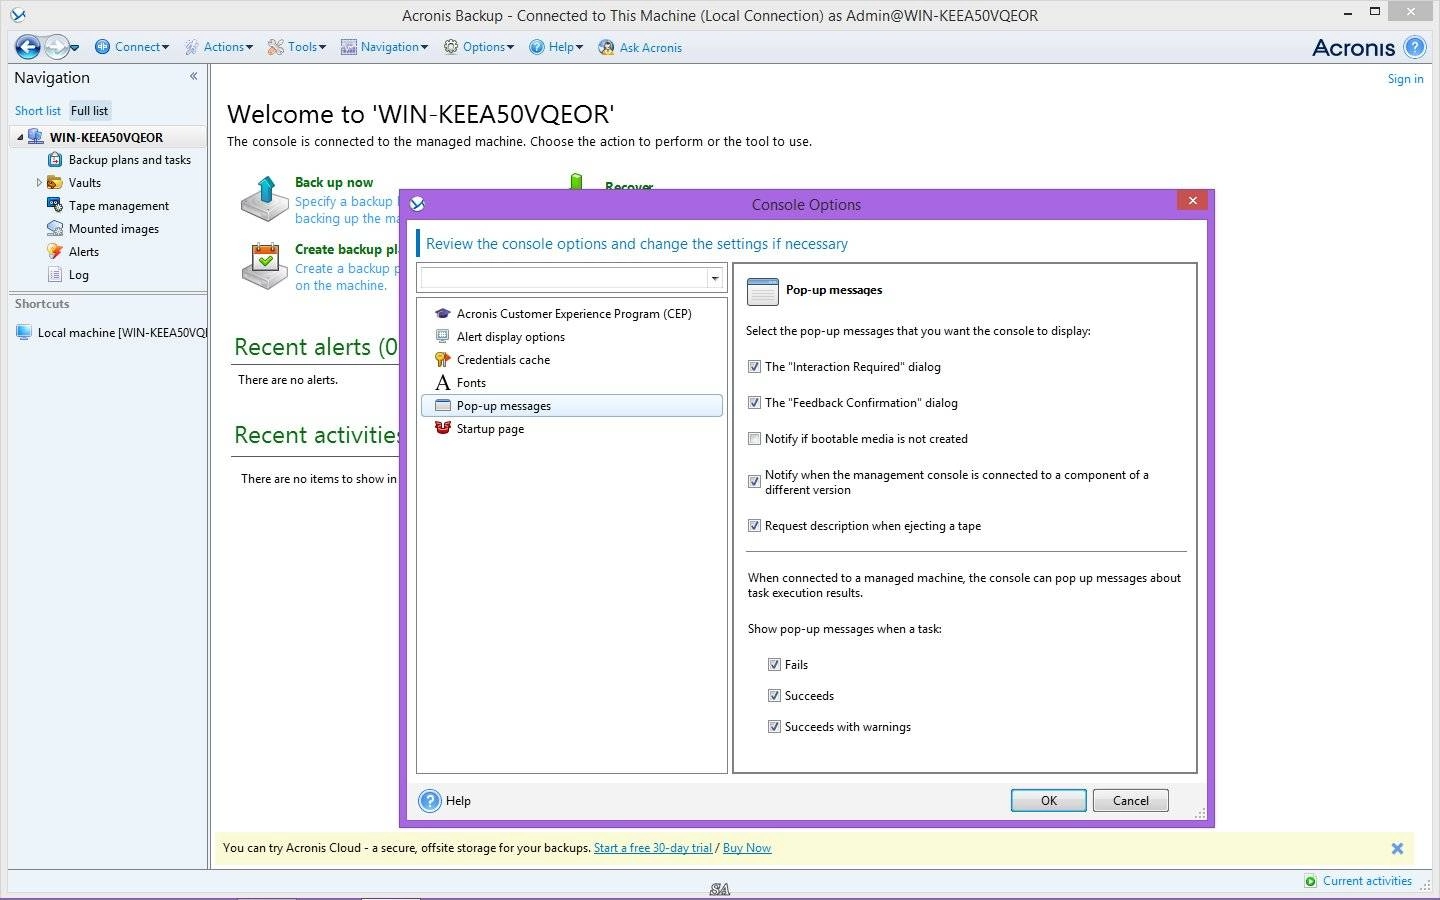This screenshot has width=1440, height=900.
Task: Select WIN-KEEA50VQEOR machine in navigation tree
Action: (106, 137)
